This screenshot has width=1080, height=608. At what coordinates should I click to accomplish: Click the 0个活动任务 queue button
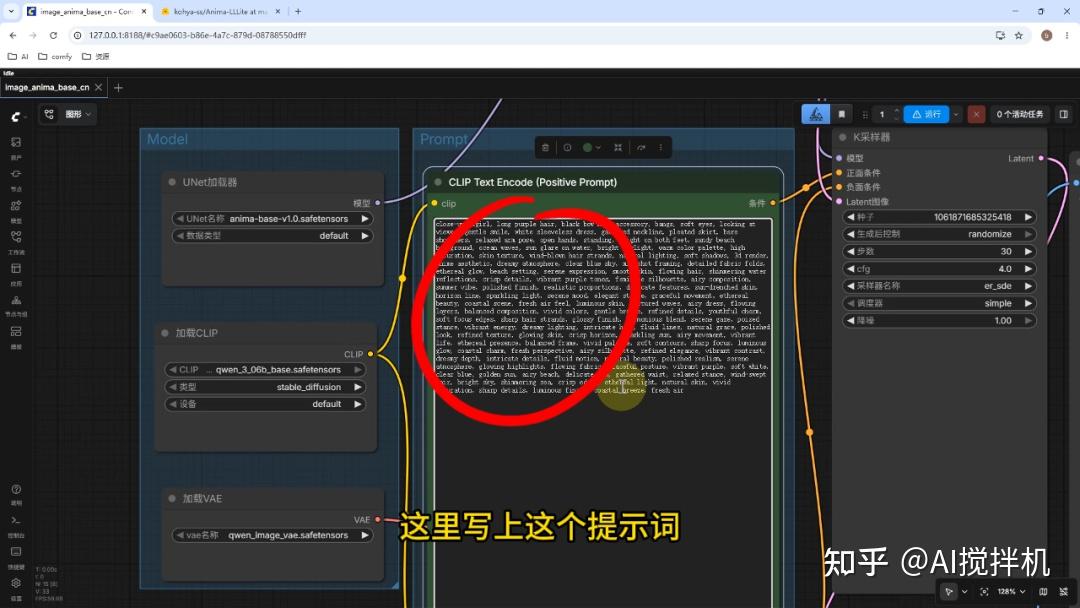click(x=1019, y=114)
